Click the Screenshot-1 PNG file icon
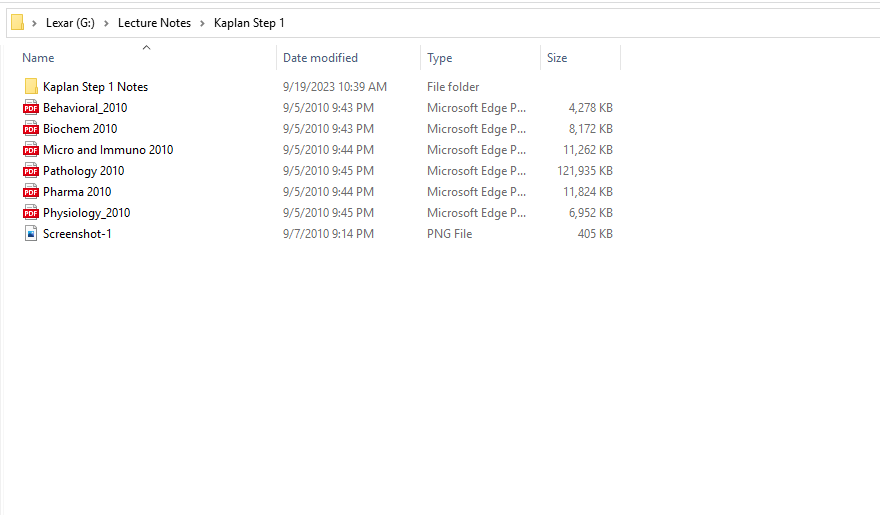The image size is (880, 515). click(x=31, y=234)
